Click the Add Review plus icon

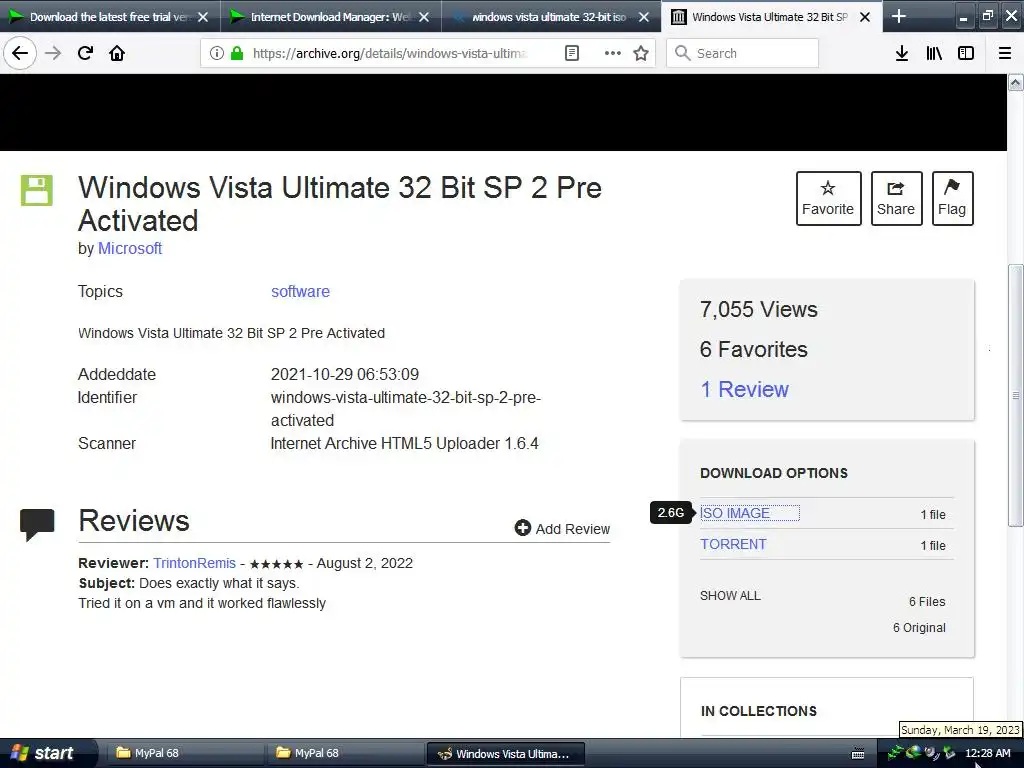[522, 528]
